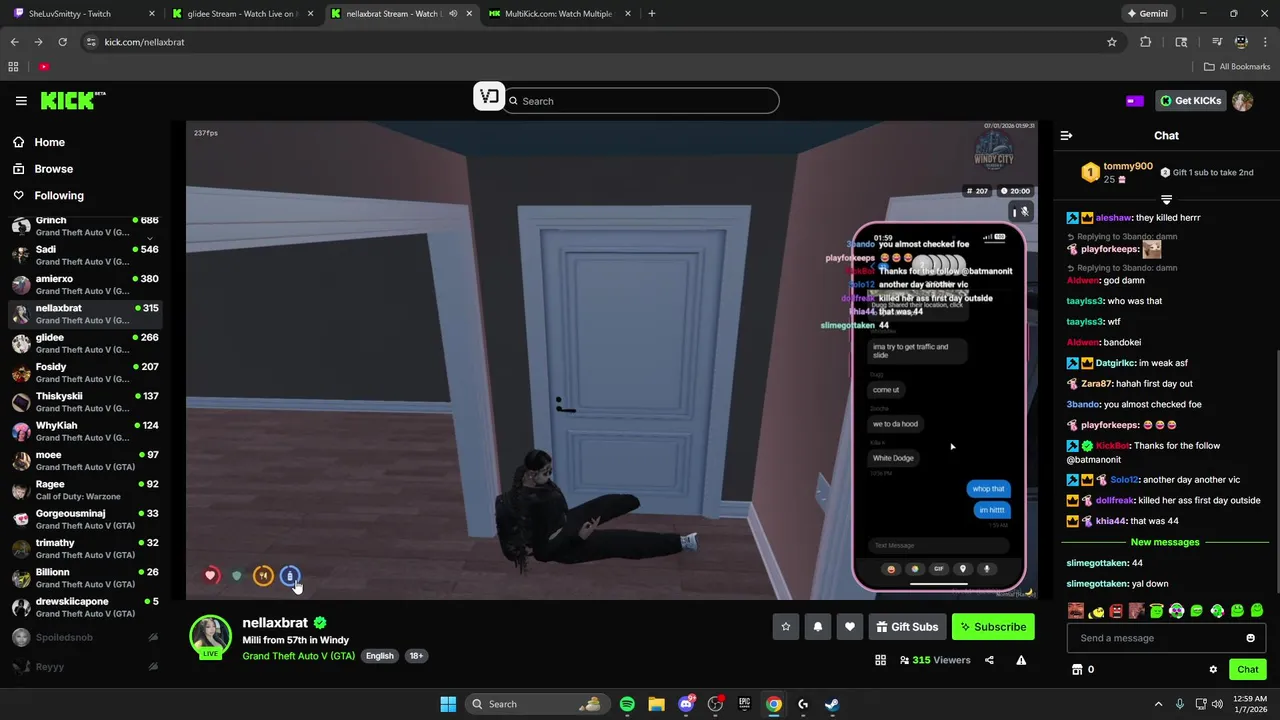Click the green Subscribe button
1280x720 pixels.
click(x=993, y=627)
